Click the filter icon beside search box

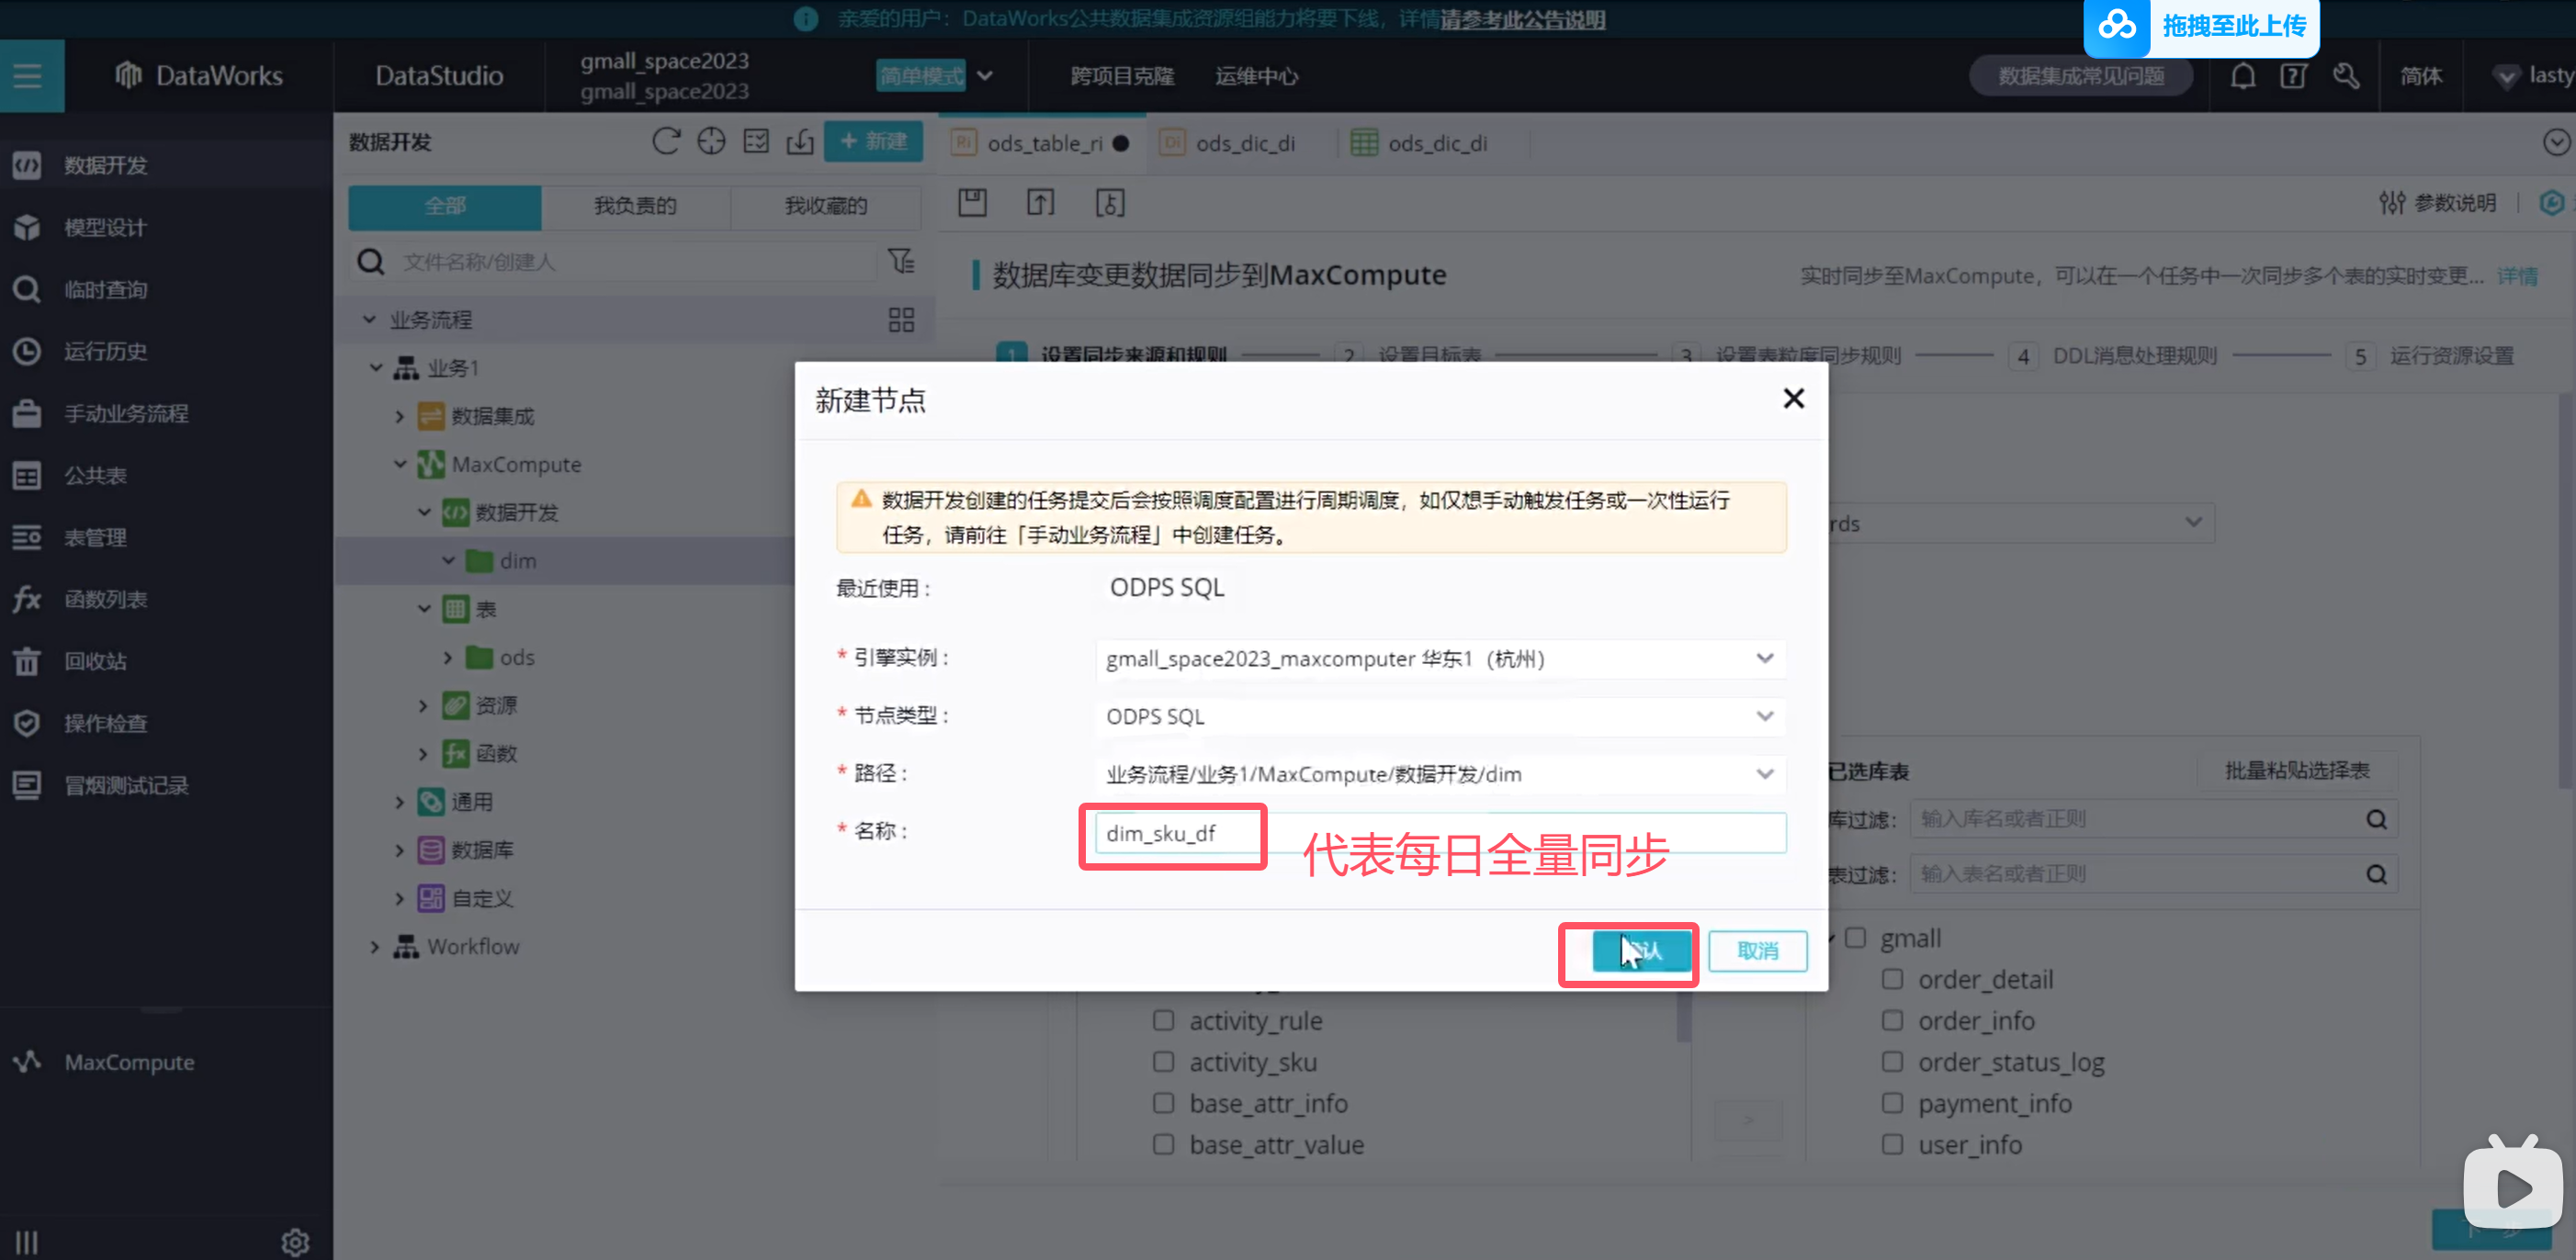tap(901, 261)
